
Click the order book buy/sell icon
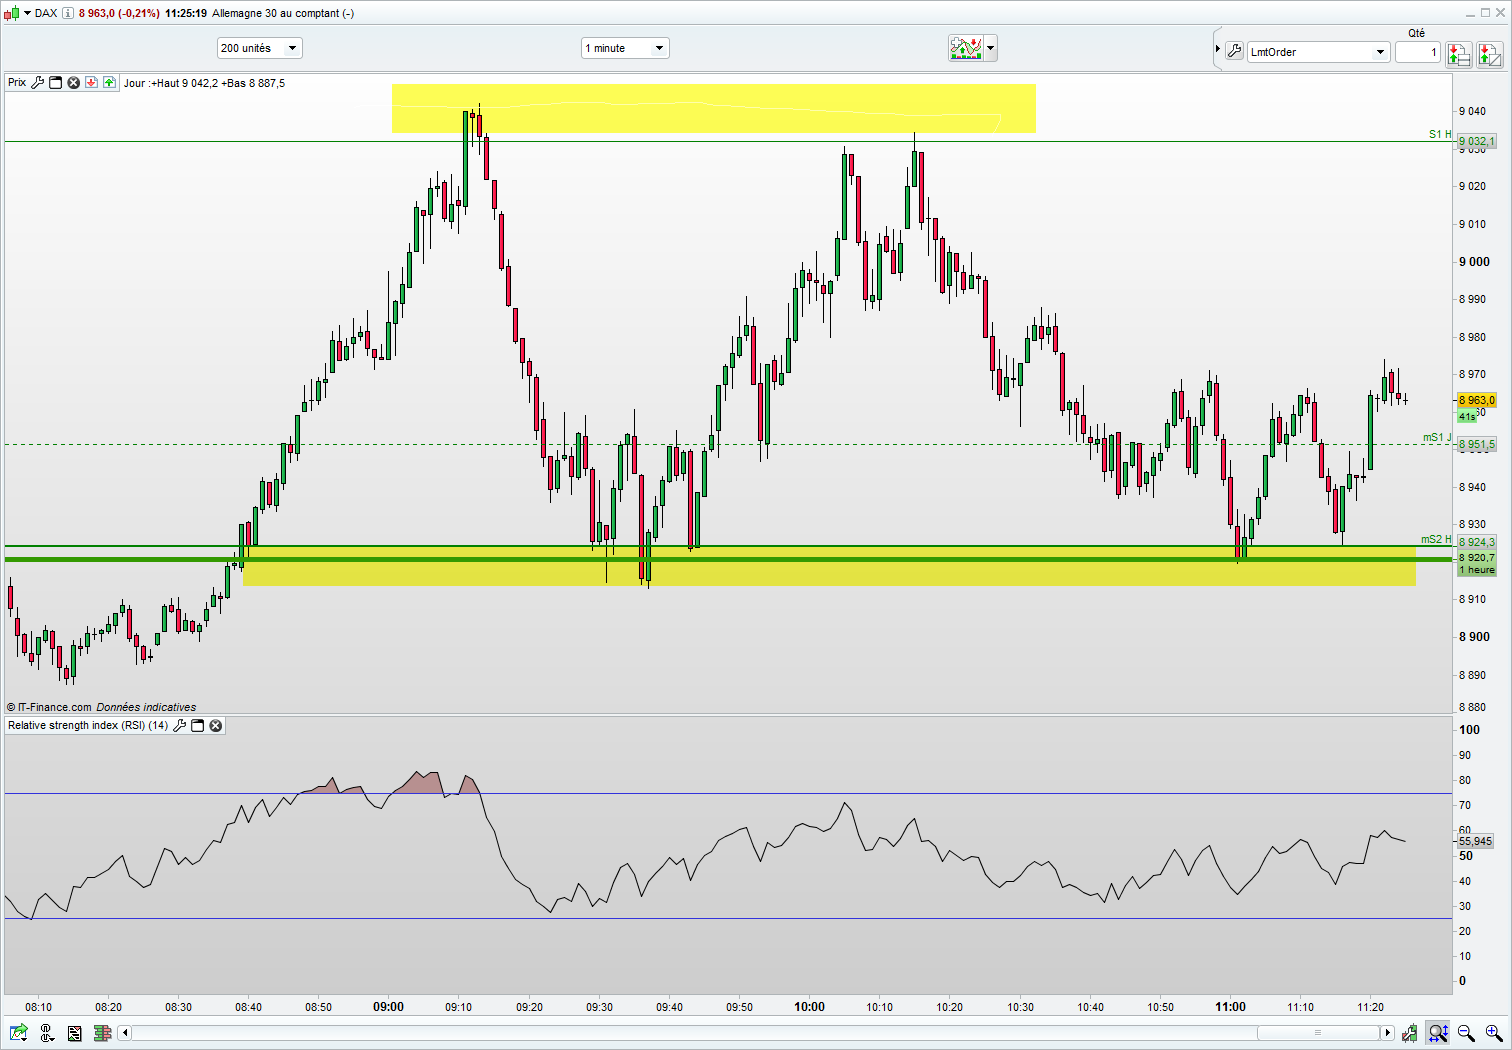(1458, 54)
